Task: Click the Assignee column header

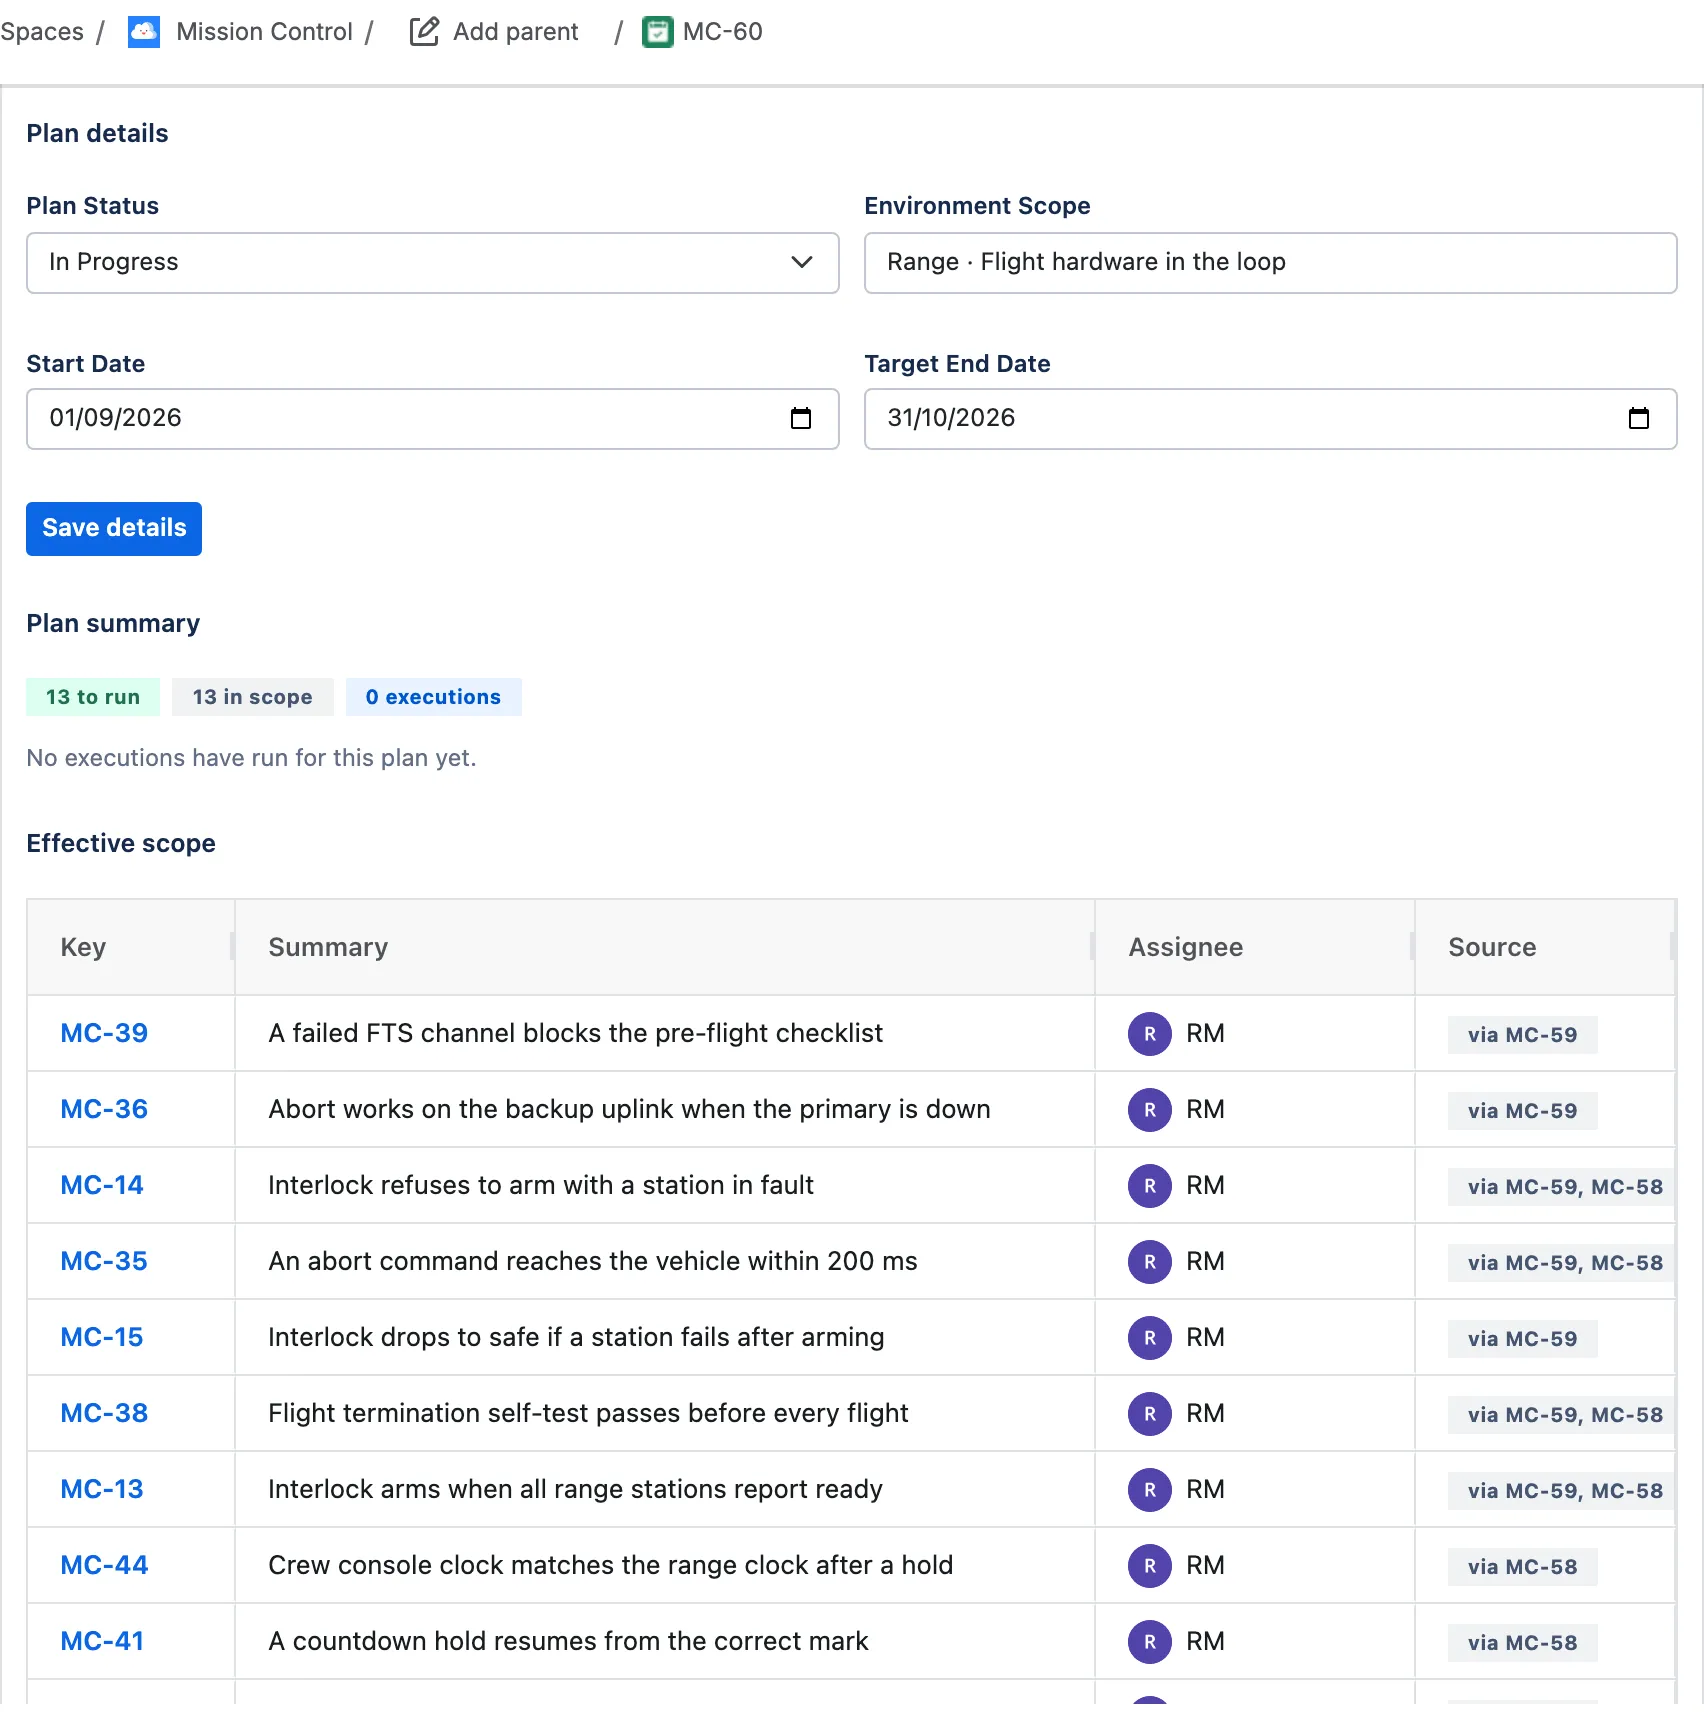Action: 1255,947
